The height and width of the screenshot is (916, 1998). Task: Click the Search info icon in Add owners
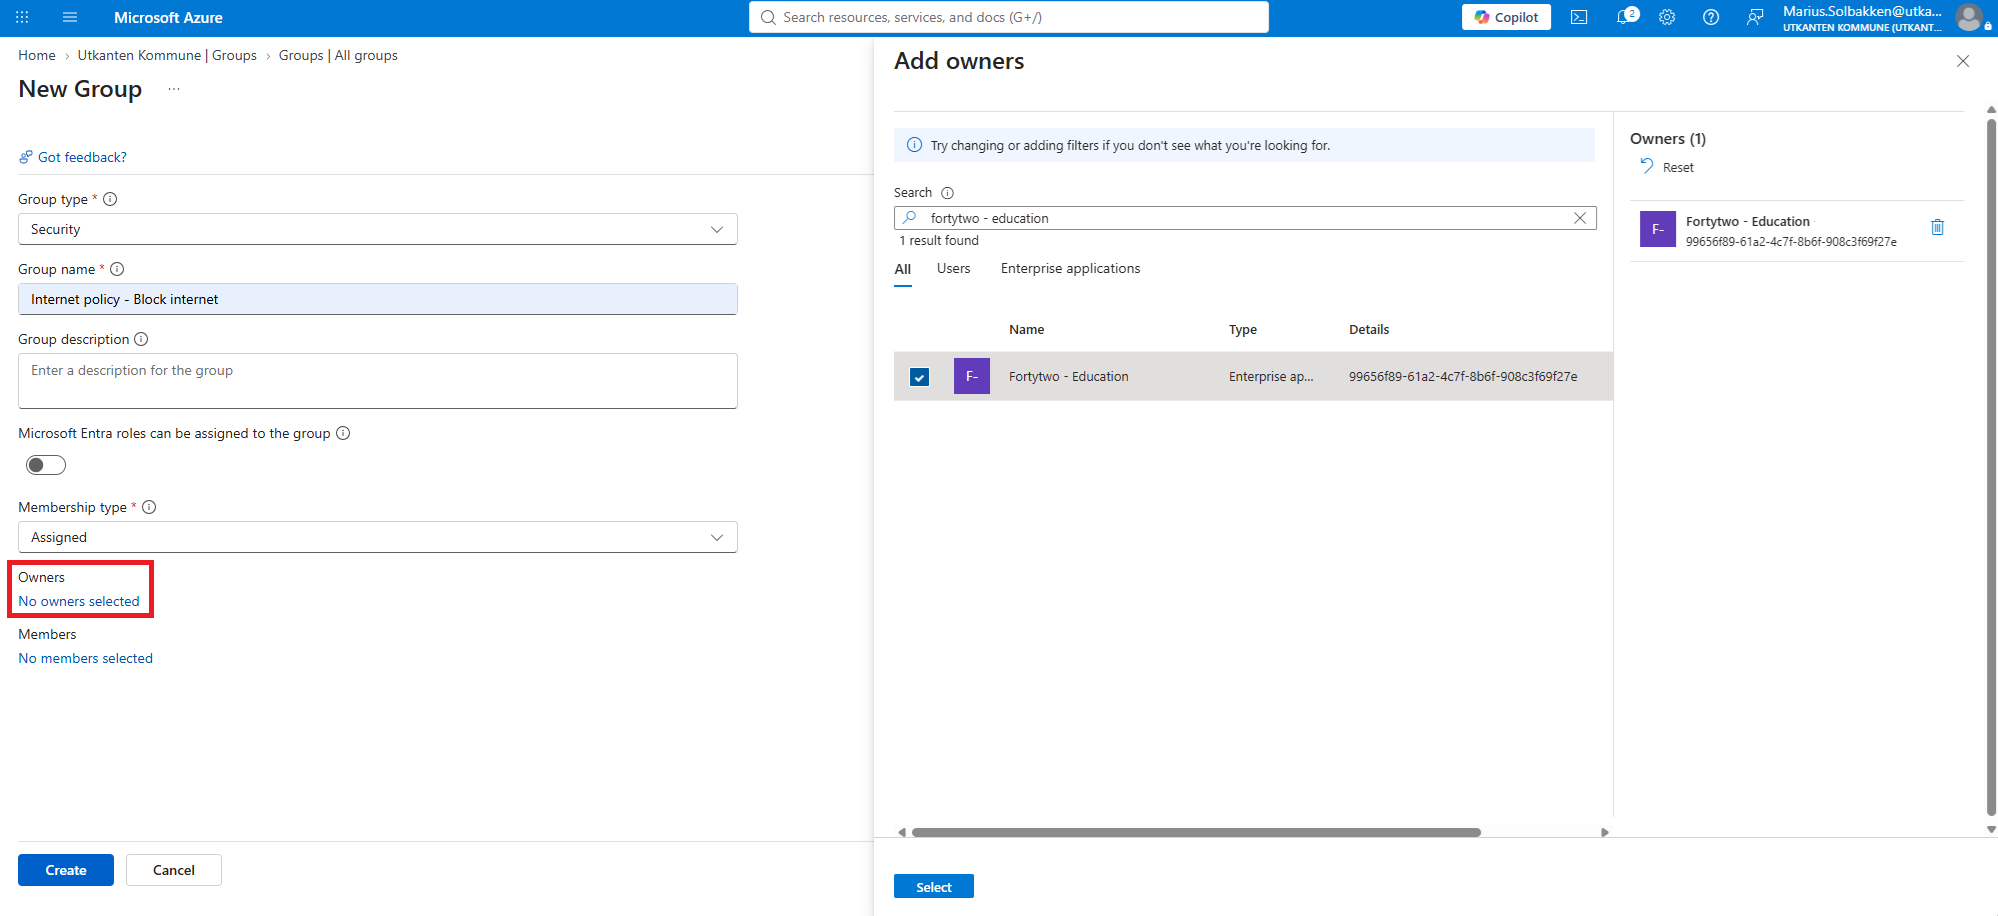[x=947, y=193]
